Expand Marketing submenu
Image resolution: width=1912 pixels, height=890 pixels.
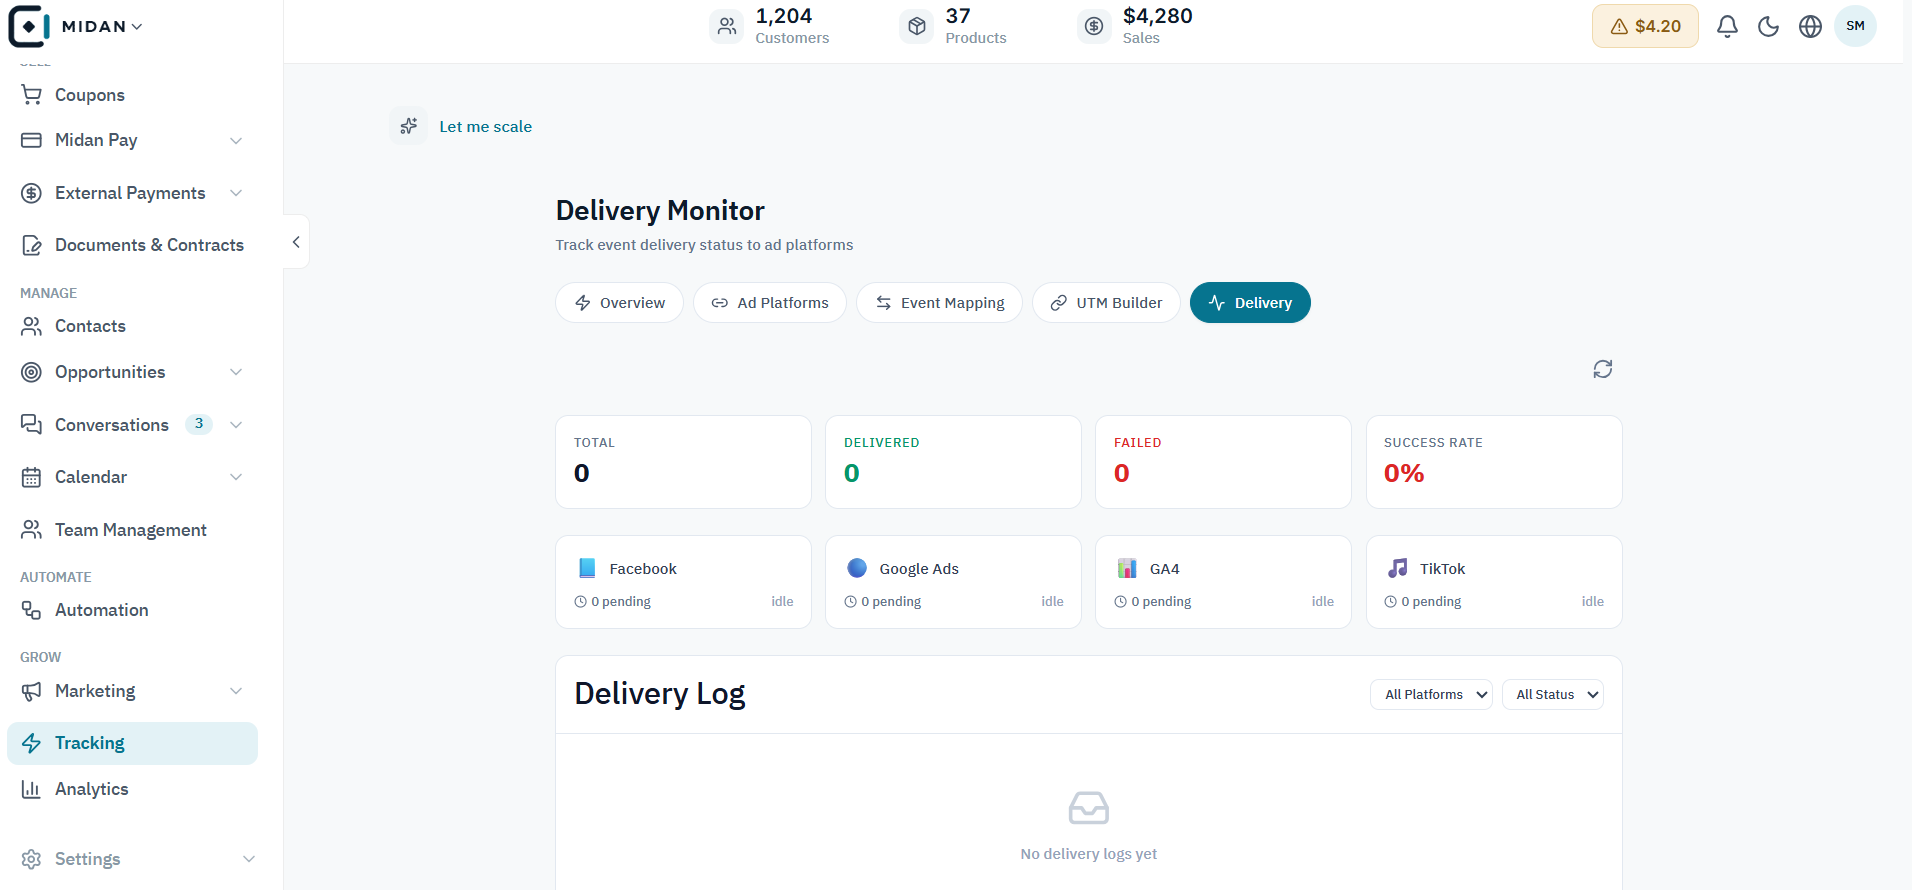pyautogui.click(x=236, y=691)
